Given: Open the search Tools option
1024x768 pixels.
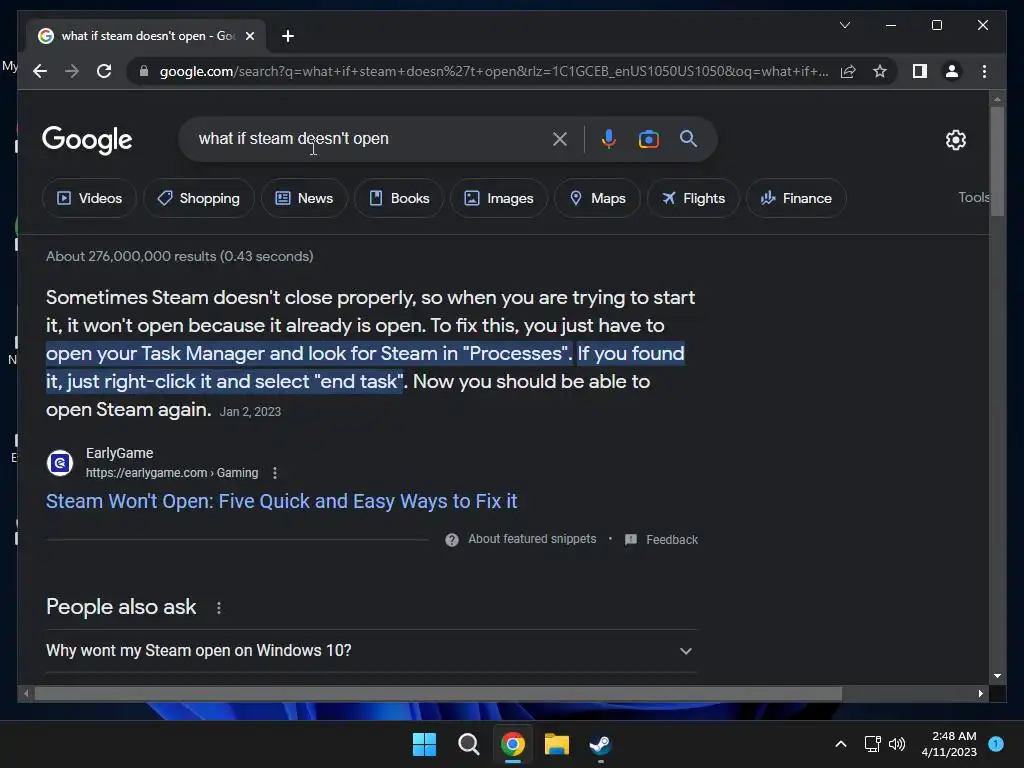Looking at the screenshot, I should (x=973, y=197).
